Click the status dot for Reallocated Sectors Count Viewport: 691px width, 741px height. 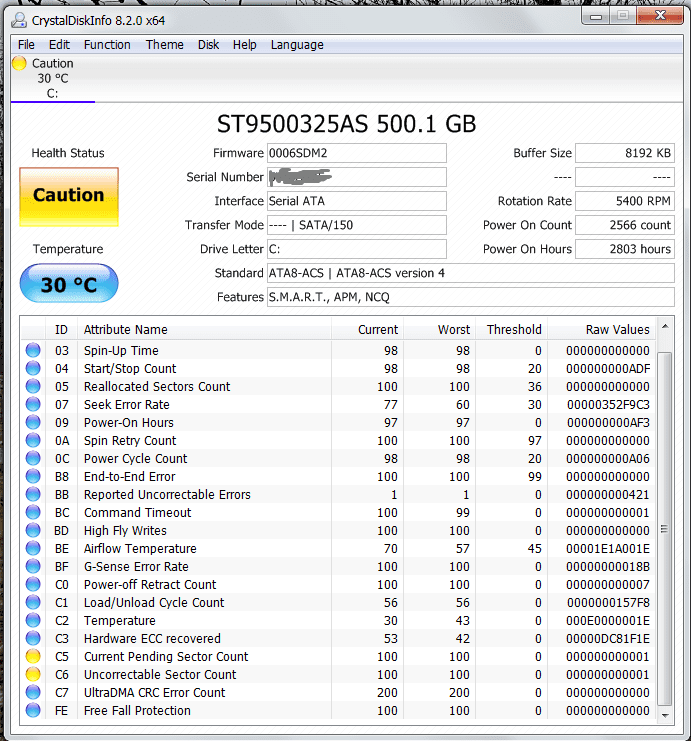point(33,386)
